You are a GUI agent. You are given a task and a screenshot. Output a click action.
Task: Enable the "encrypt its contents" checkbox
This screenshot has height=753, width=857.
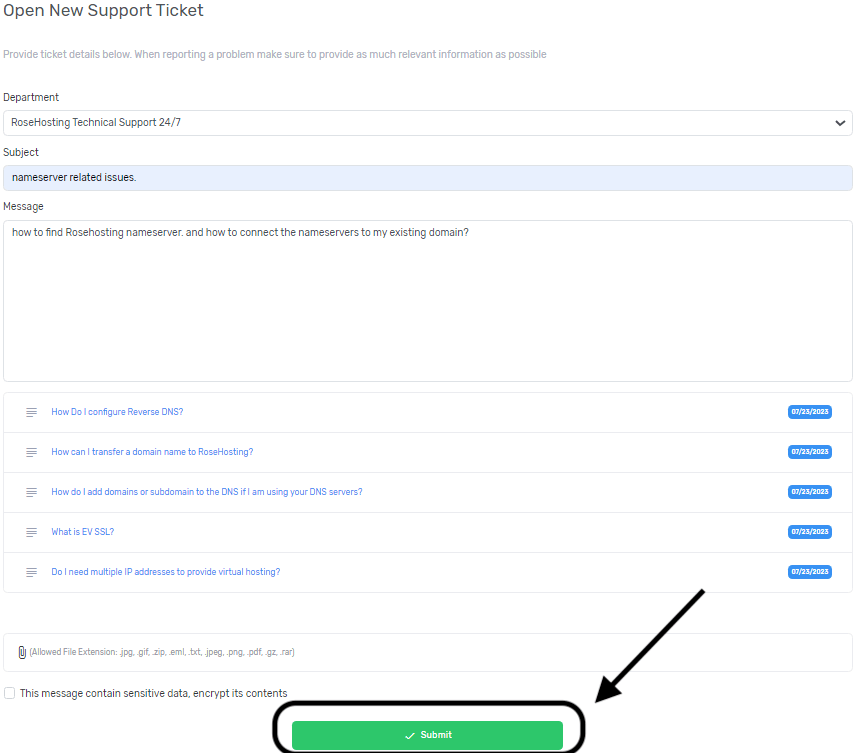tap(9, 692)
